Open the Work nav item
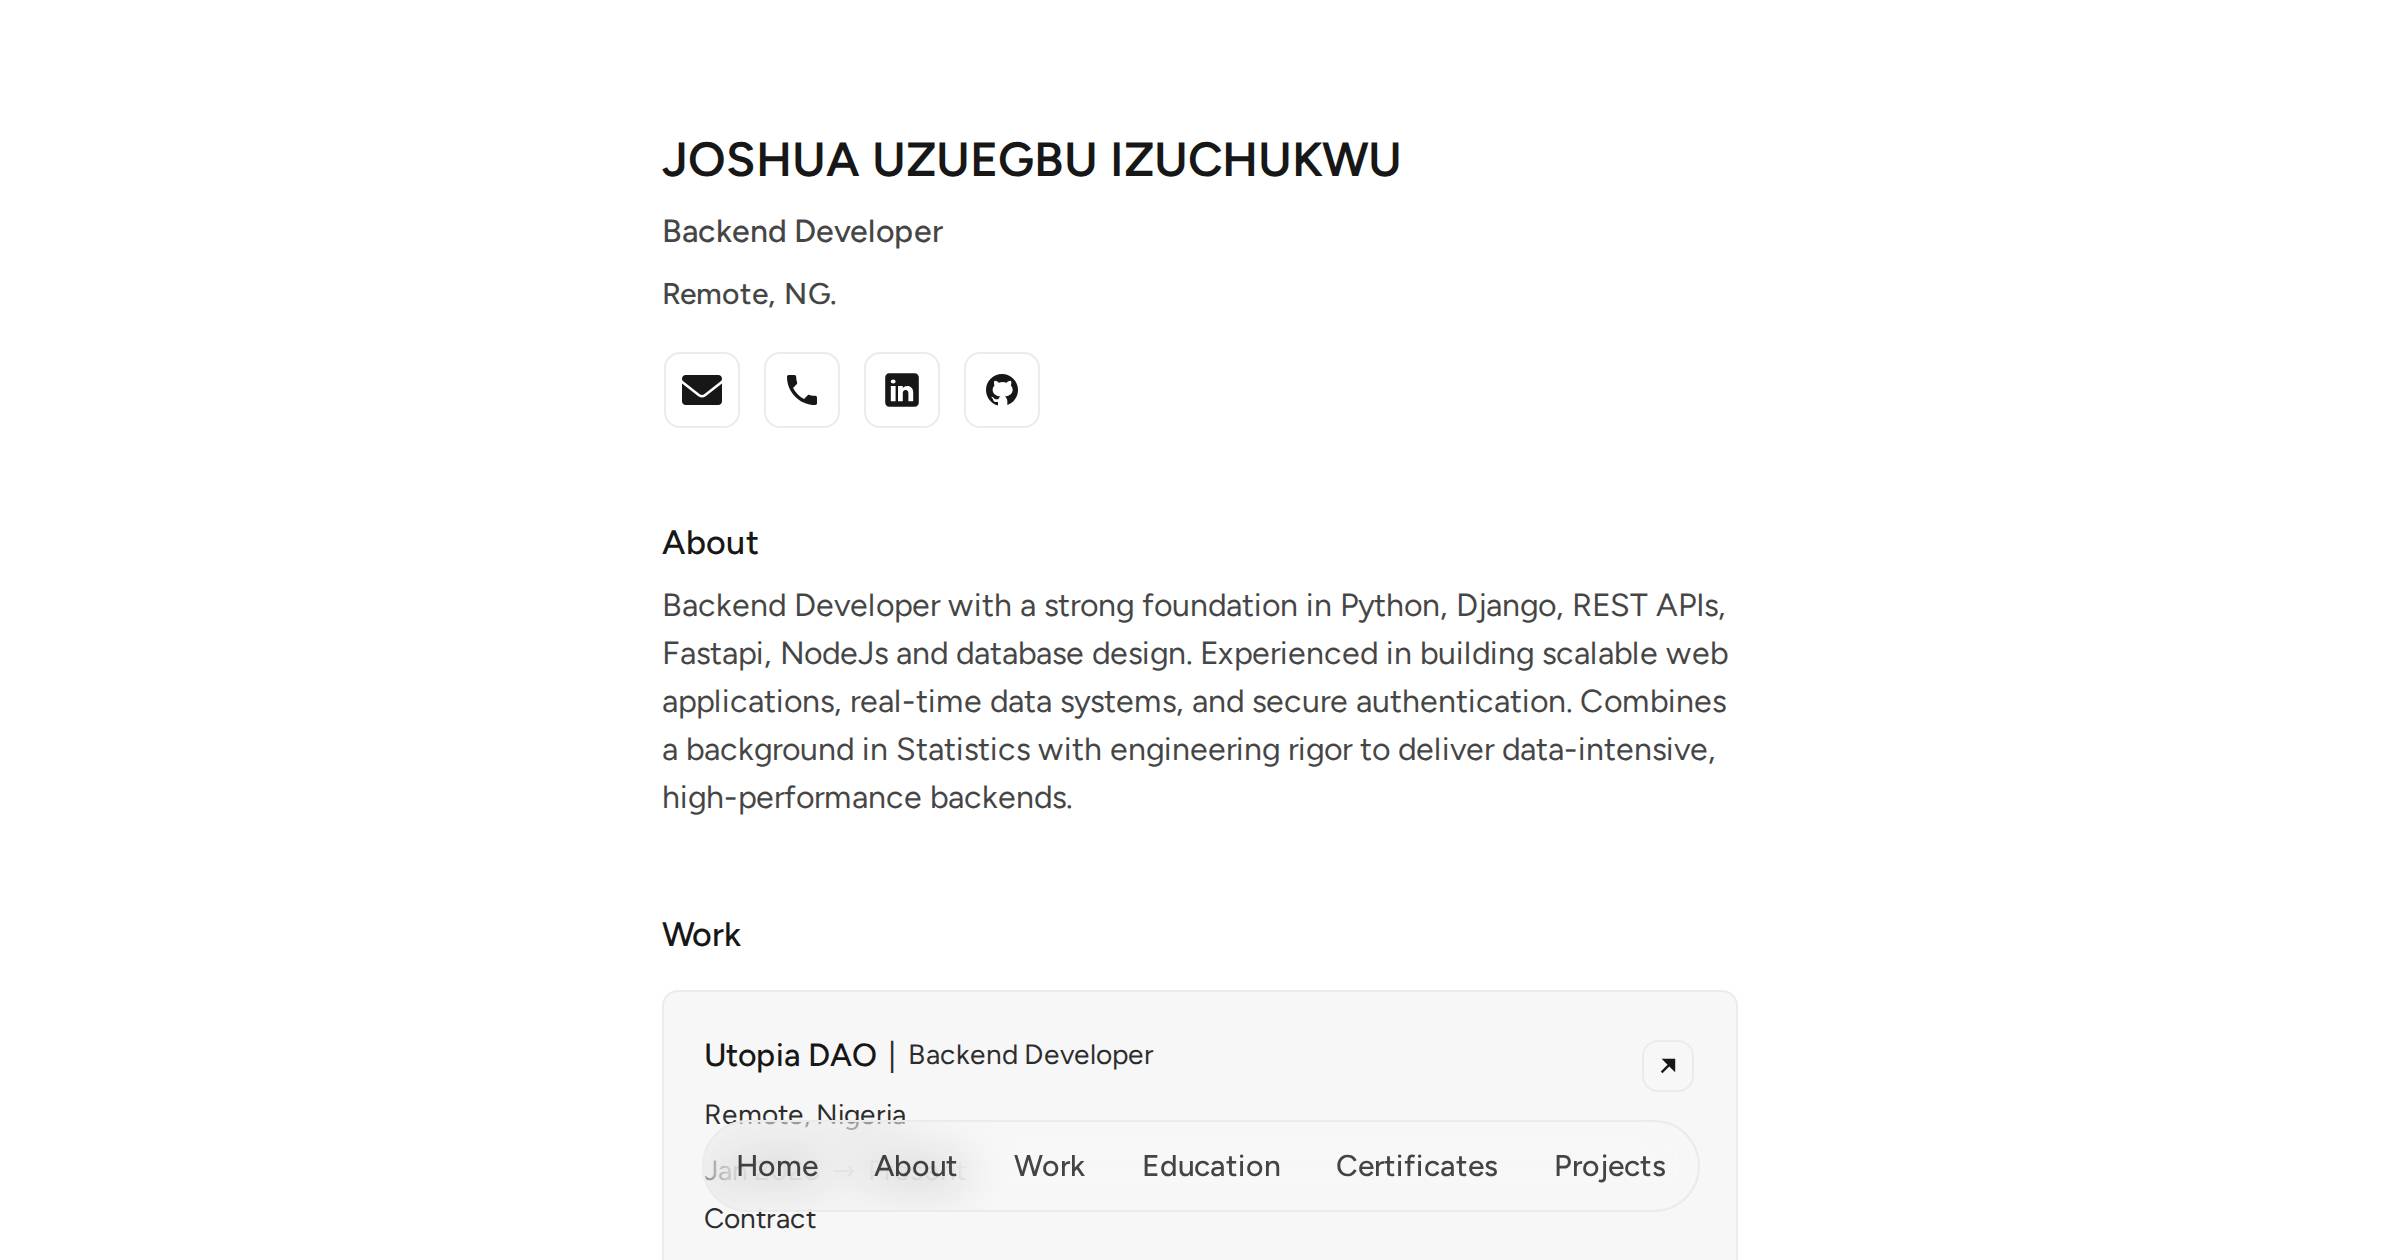The height and width of the screenshot is (1260, 2400). (1048, 1166)
